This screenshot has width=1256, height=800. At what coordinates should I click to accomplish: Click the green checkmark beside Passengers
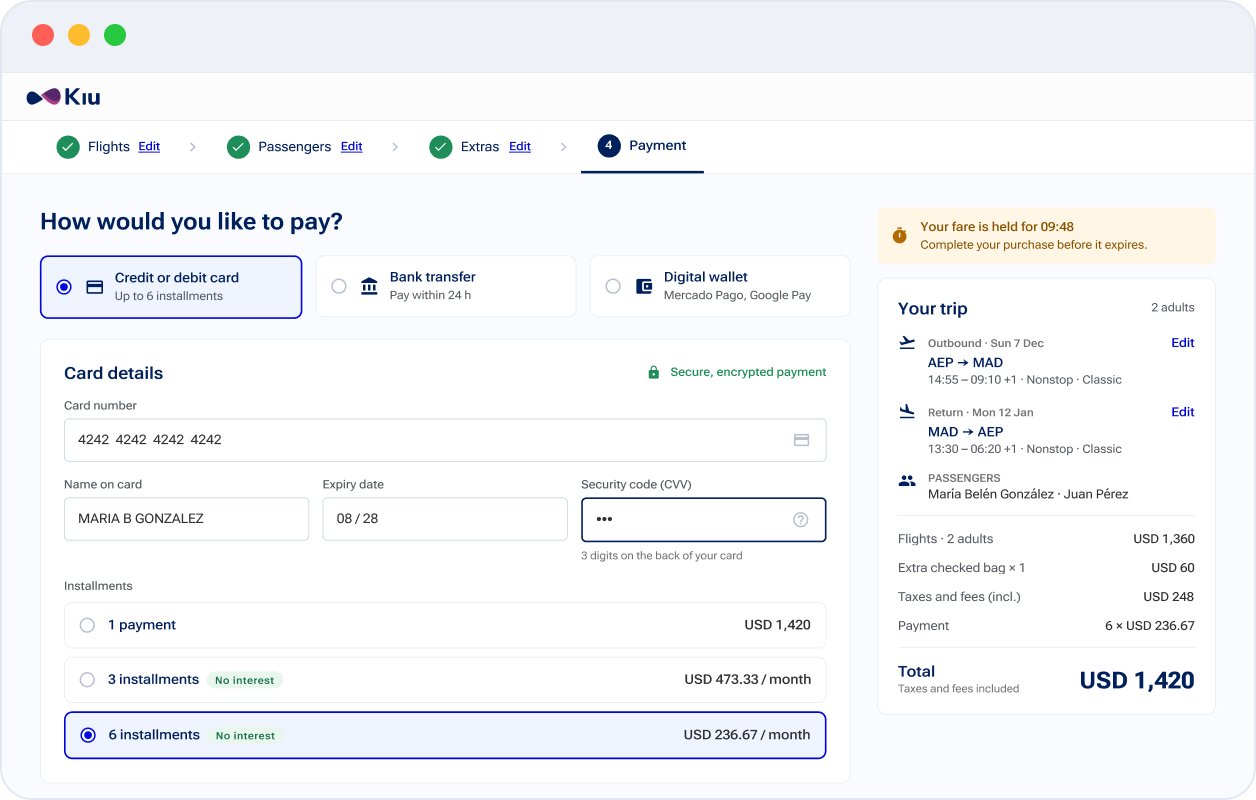click(238, 147)
